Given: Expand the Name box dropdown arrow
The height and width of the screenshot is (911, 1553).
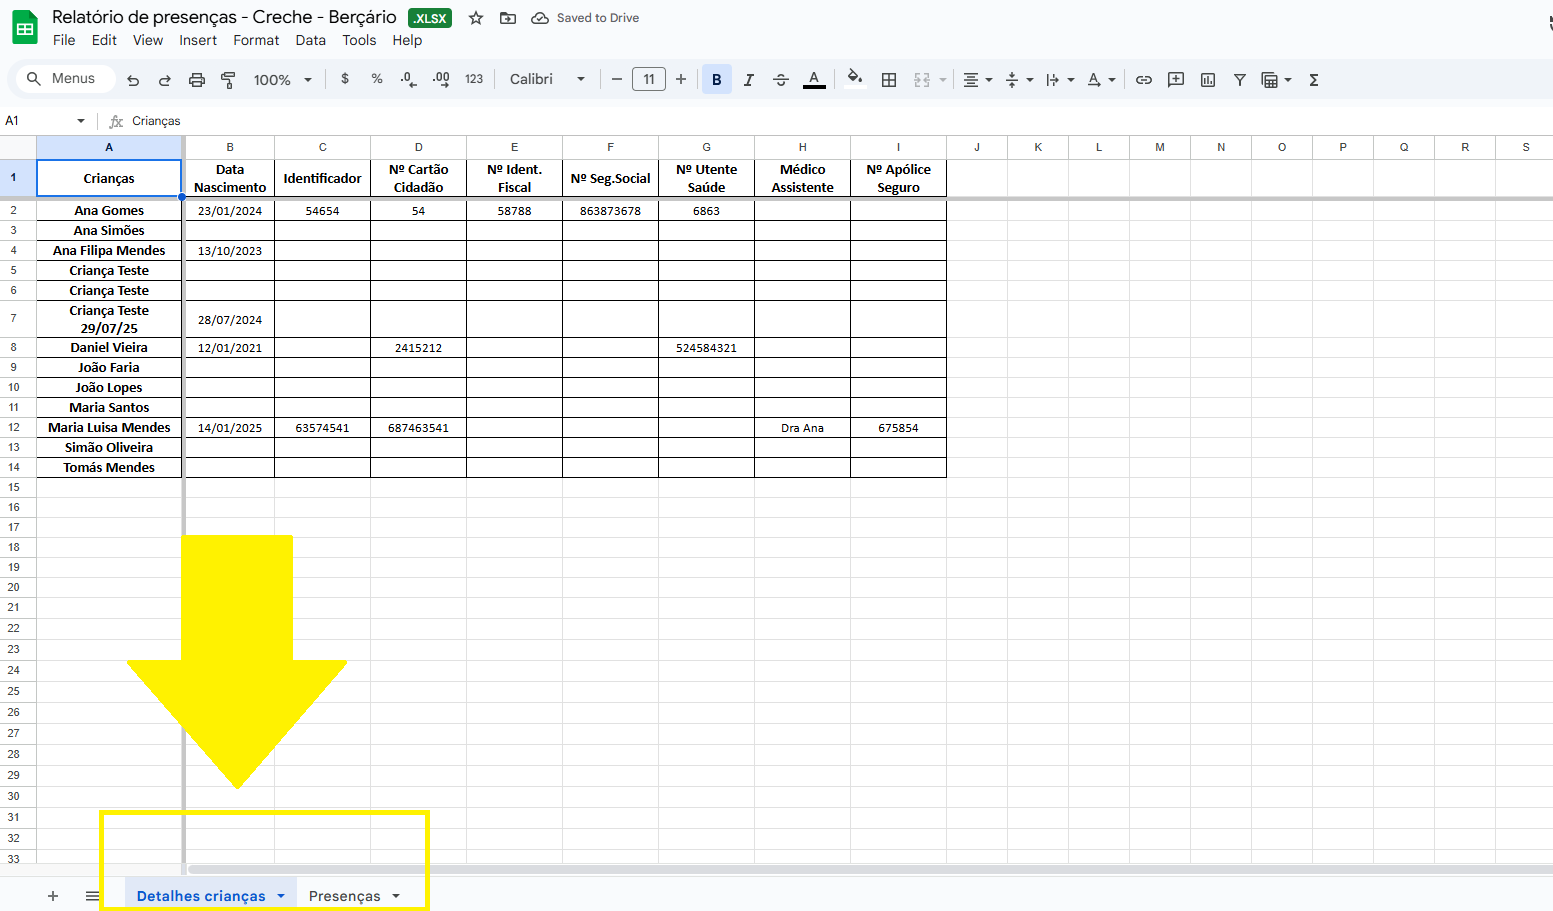Looking at the screenshot, I should coord(81,121).
